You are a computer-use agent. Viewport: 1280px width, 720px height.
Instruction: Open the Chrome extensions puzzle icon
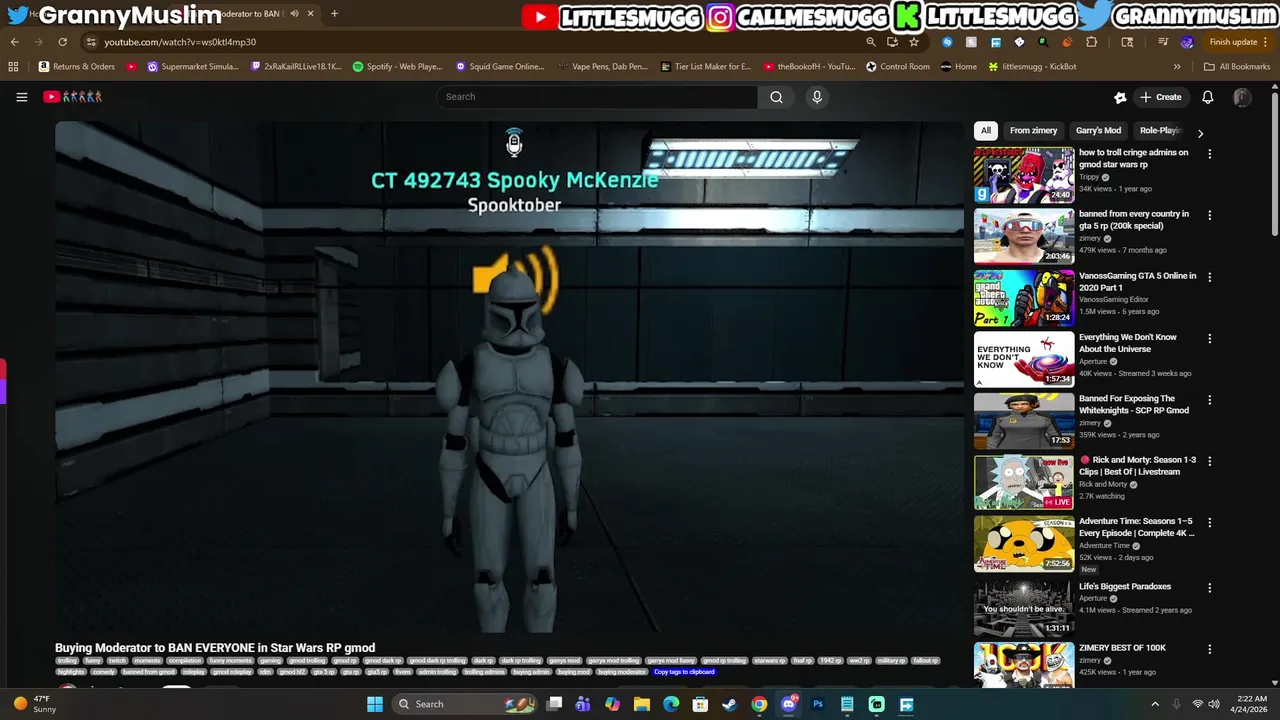[1091, 42]
